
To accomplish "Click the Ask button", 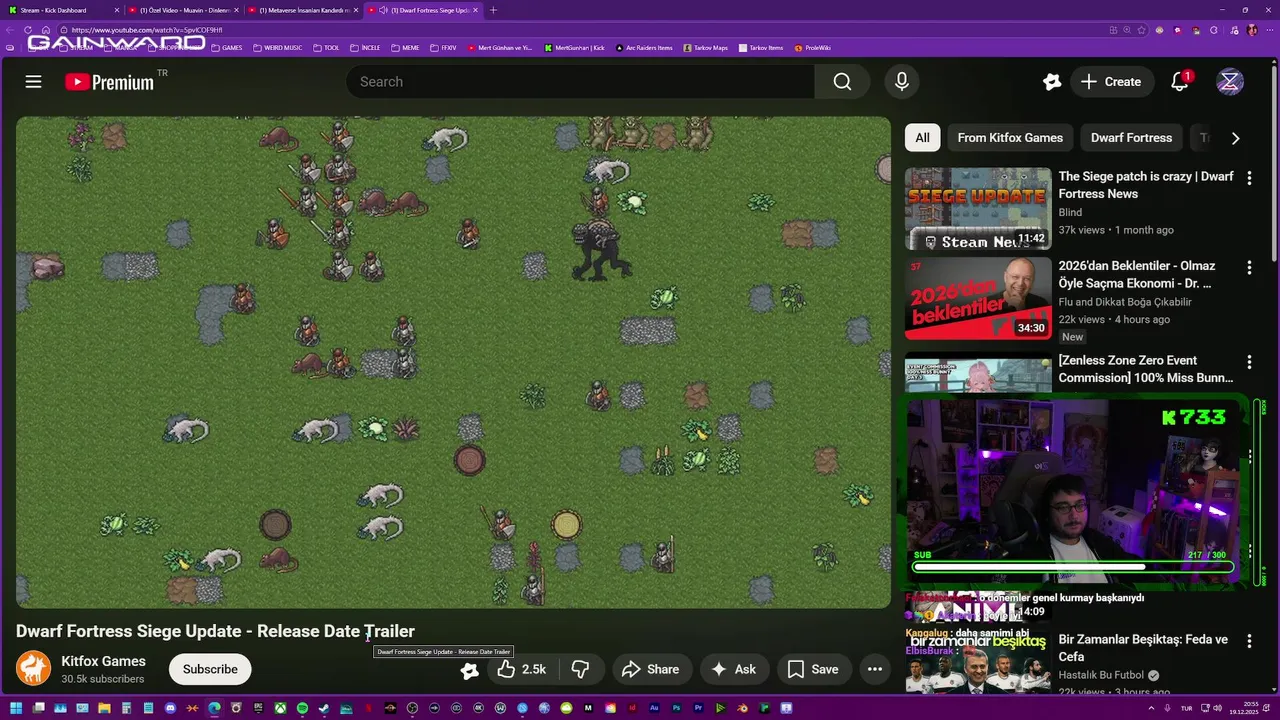I will pyautogui.click(x=734, y=669).
